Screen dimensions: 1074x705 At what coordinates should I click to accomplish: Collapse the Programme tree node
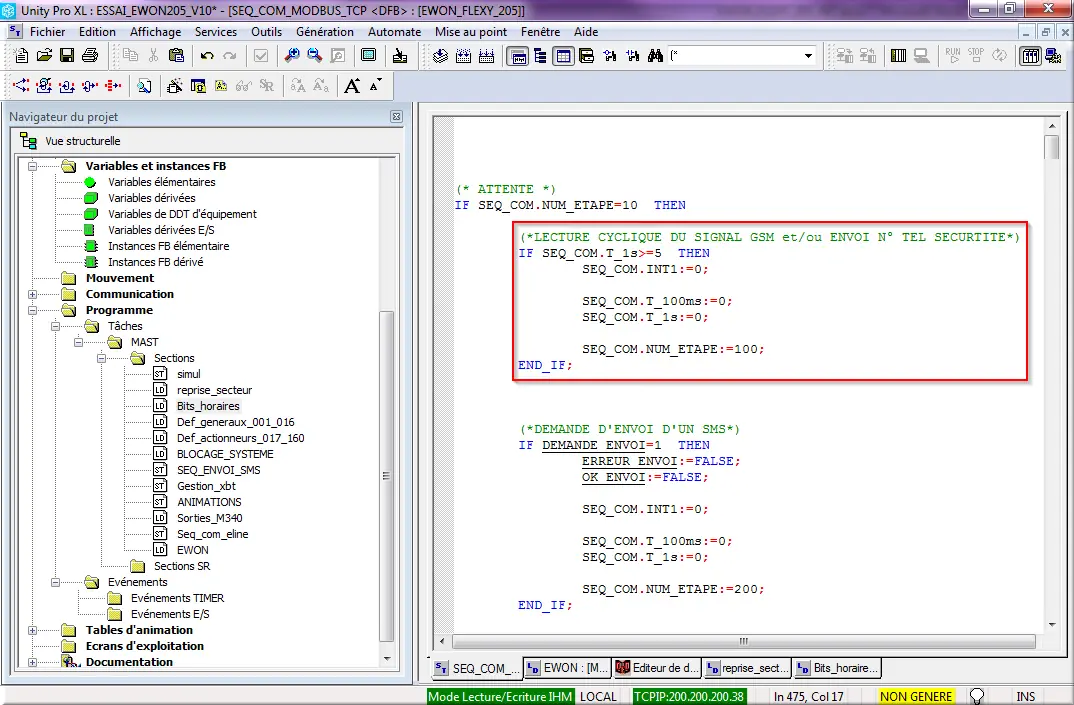pos(32,310)
